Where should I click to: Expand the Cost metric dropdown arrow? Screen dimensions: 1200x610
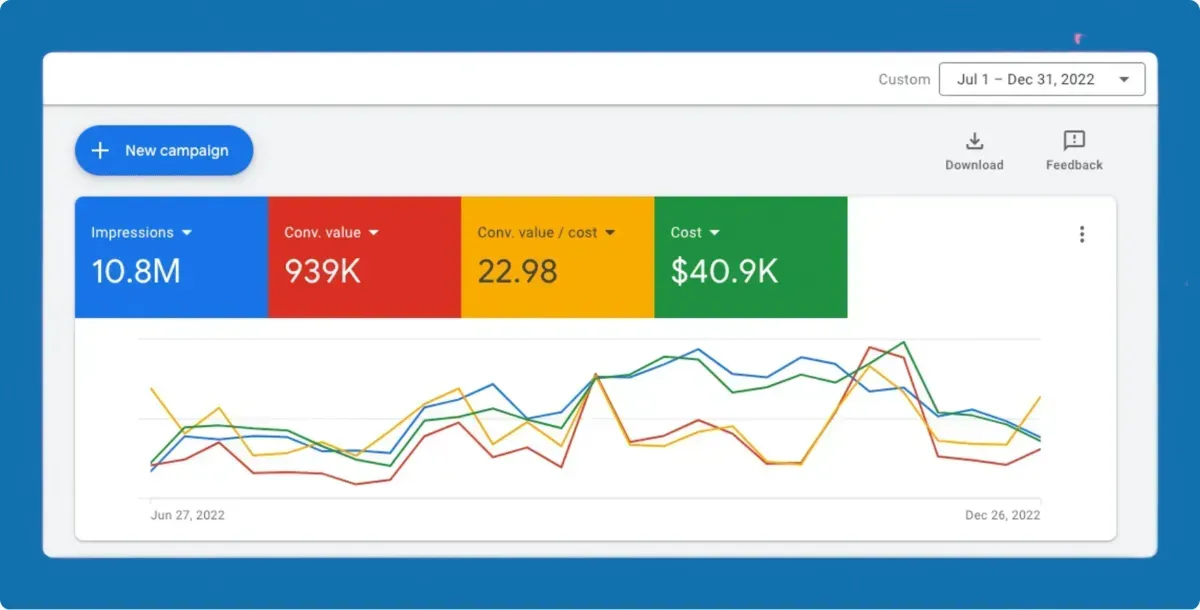[715, 233]
